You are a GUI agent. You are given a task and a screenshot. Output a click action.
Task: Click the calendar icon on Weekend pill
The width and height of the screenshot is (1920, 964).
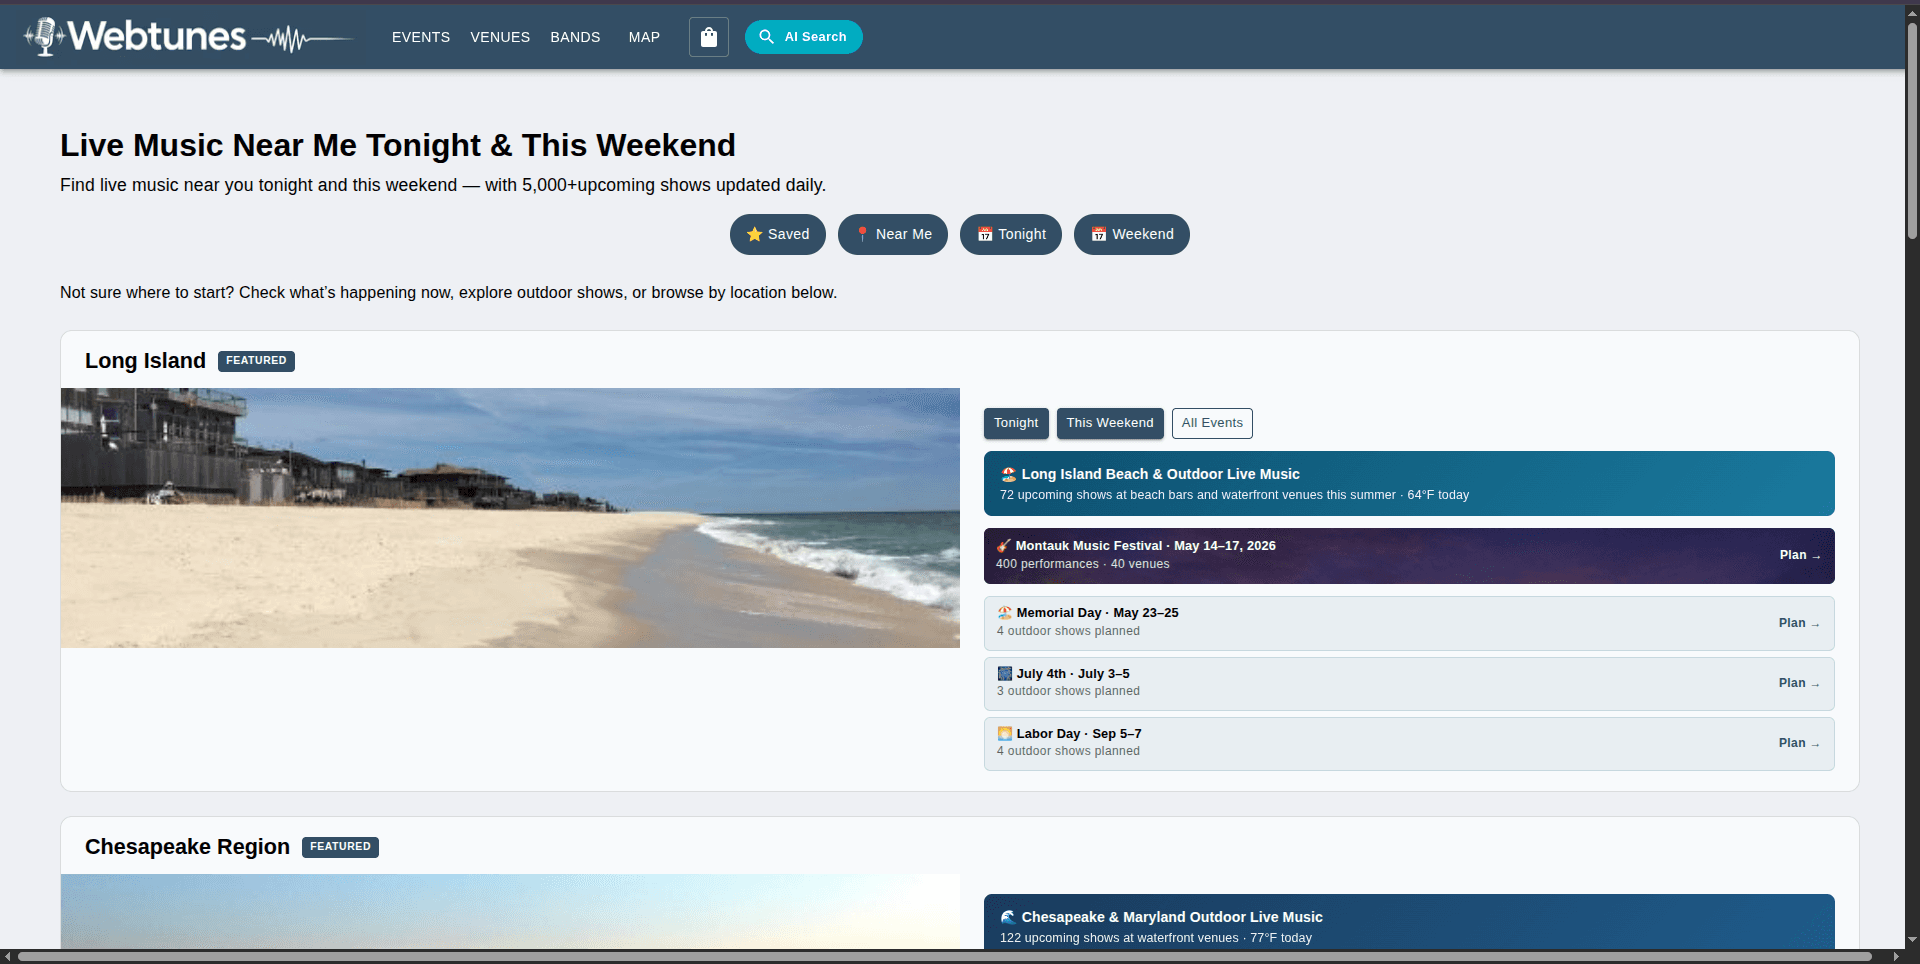coord(1099,234)
